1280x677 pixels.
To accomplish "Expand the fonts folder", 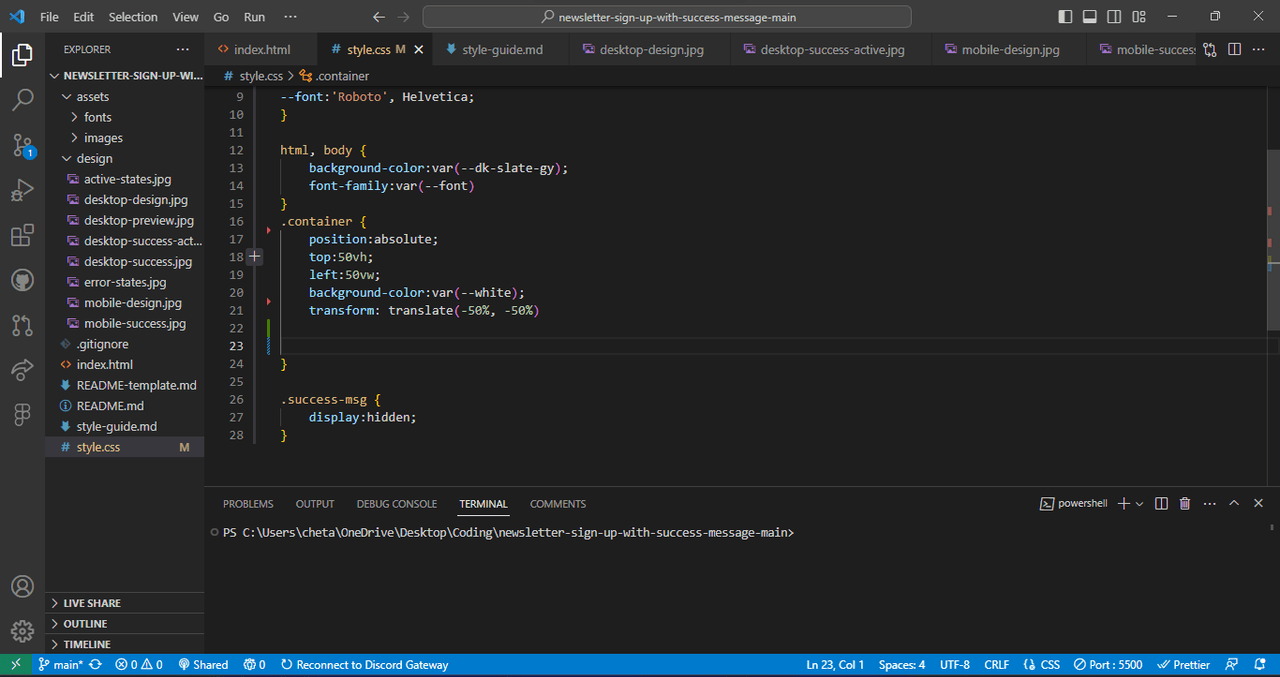I will pyautogui.click(x=97, y=117).
